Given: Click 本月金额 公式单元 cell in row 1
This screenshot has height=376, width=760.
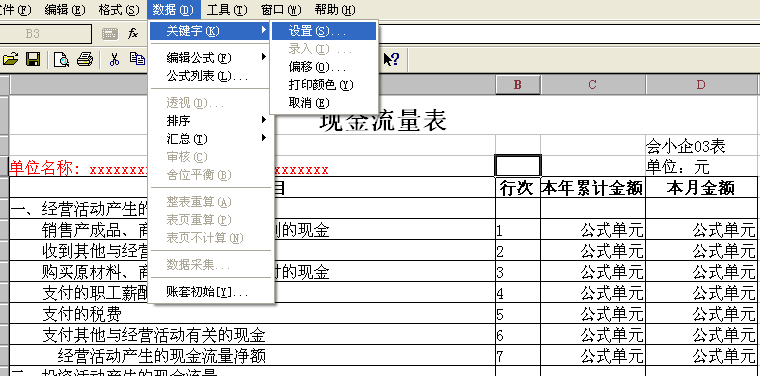Looking at the screenshot, I should pyautogui.click(x=701, y=230).
